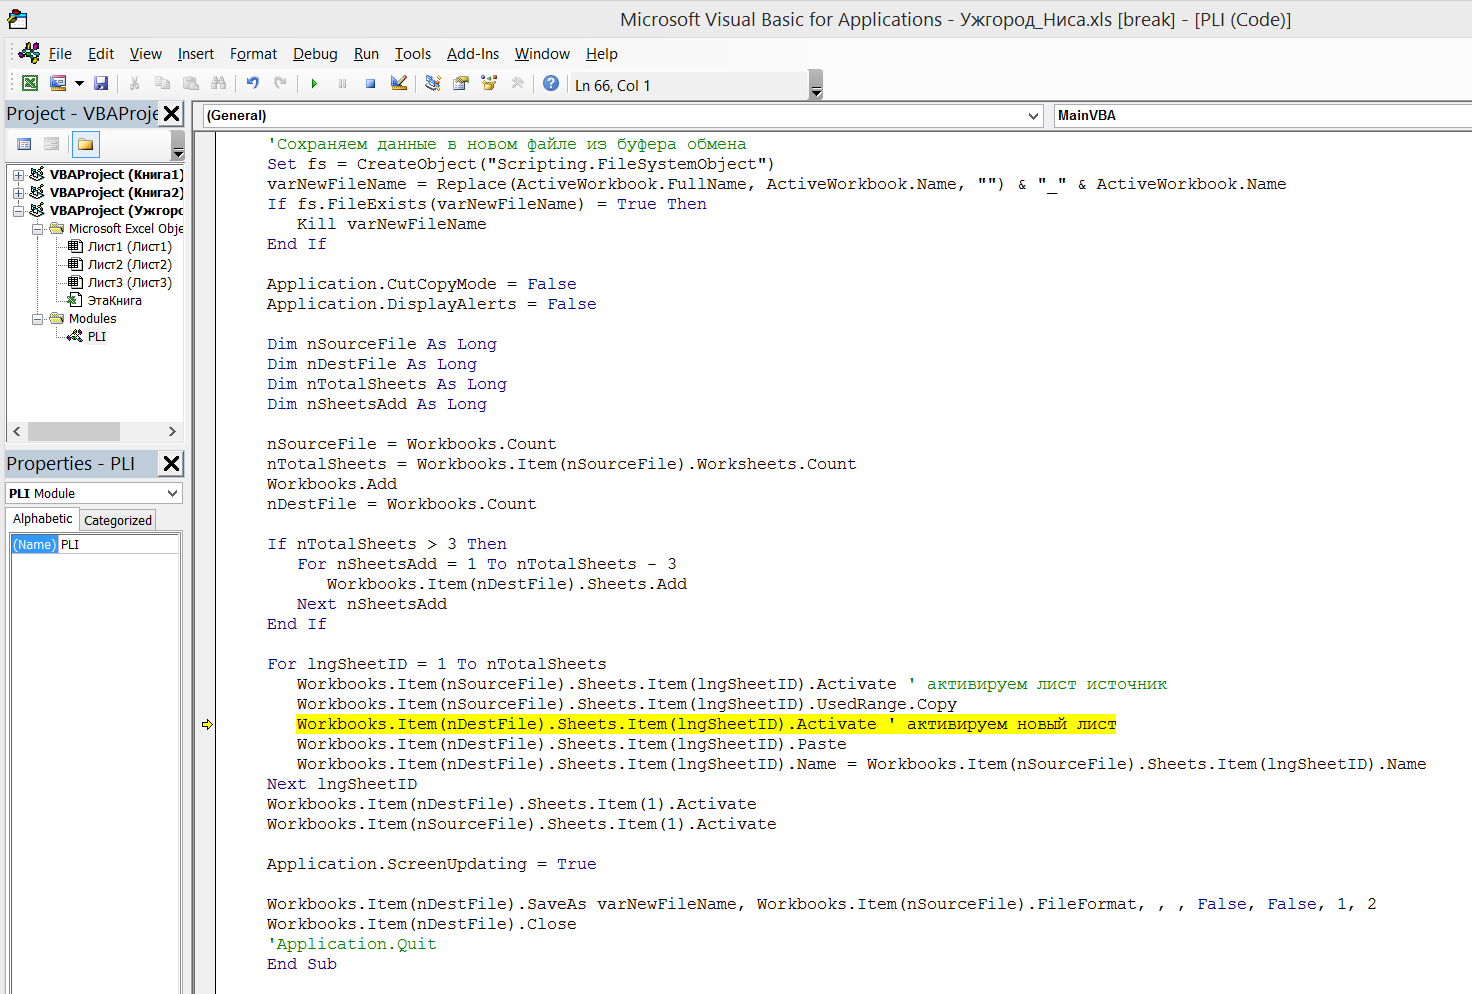The width and height of the screenshot is (1472, 994).
Task: Close the Properties - PLI panel
Action: 172,464
